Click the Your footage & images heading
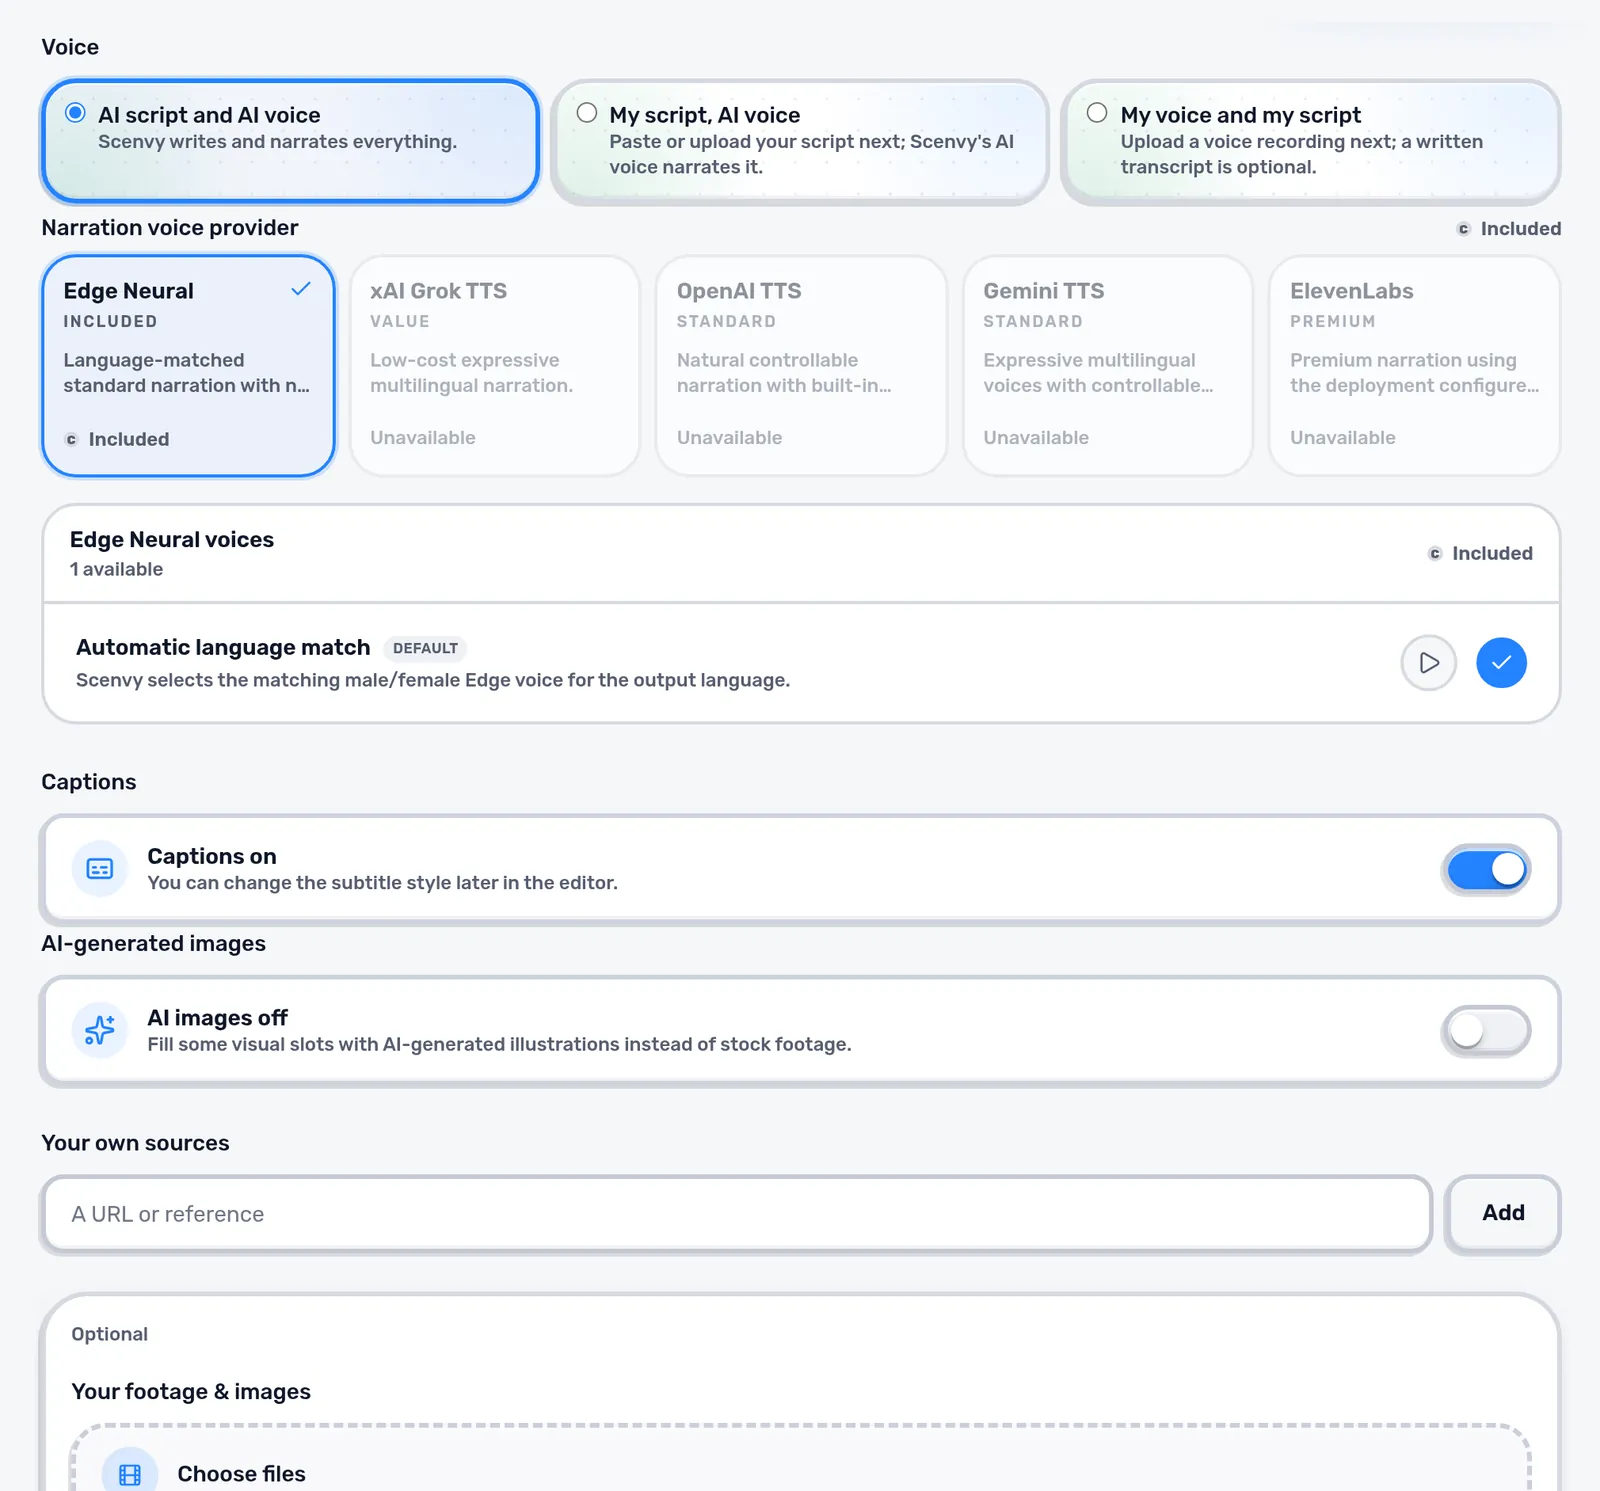This screenshot has height=1491, width=1600. 191,1392
